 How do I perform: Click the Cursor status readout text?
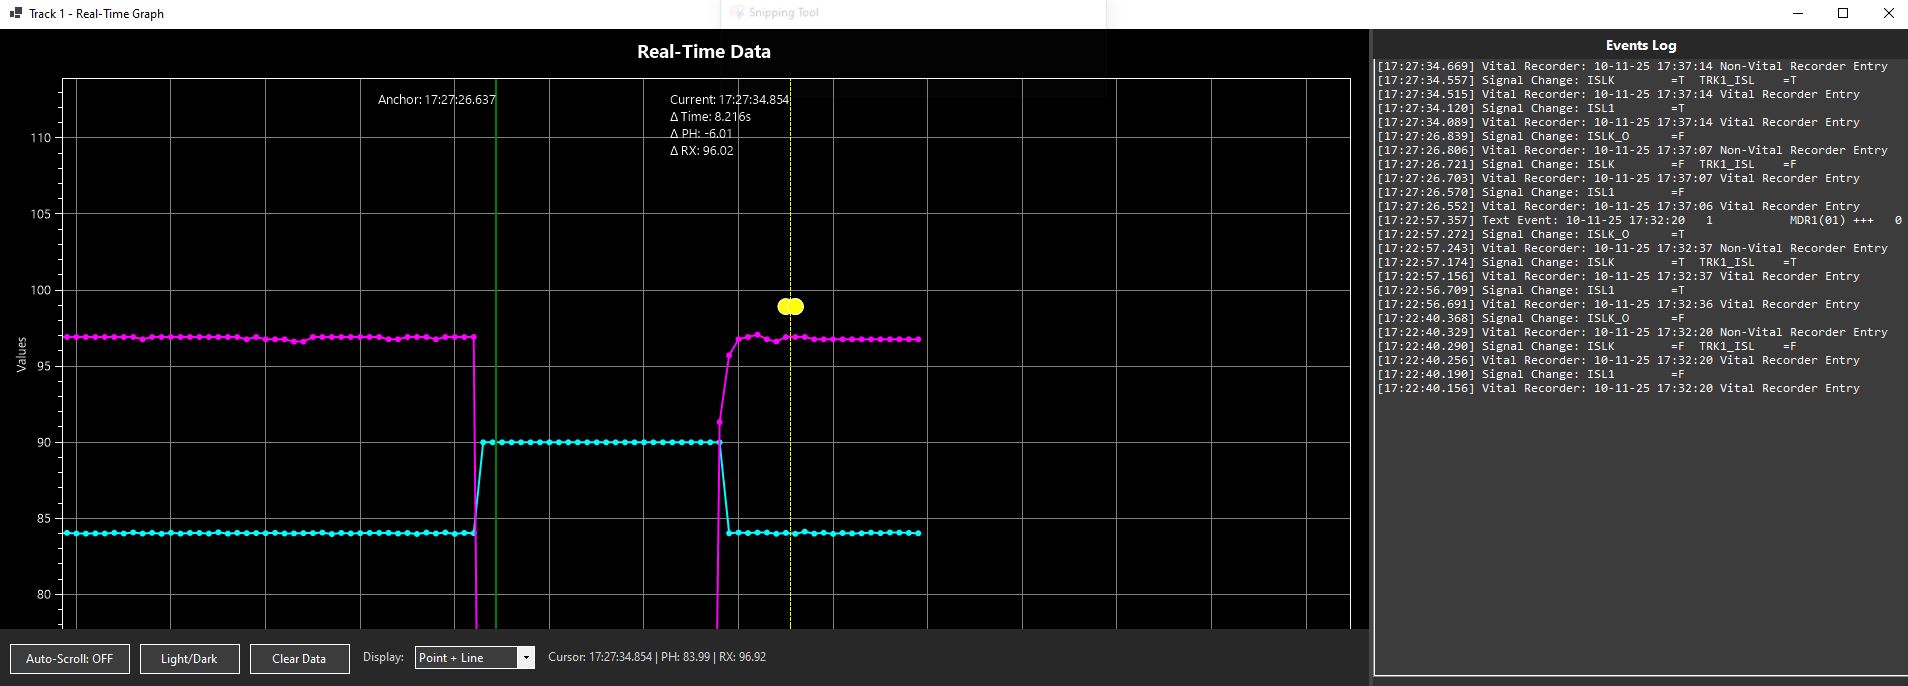point(657,657)
